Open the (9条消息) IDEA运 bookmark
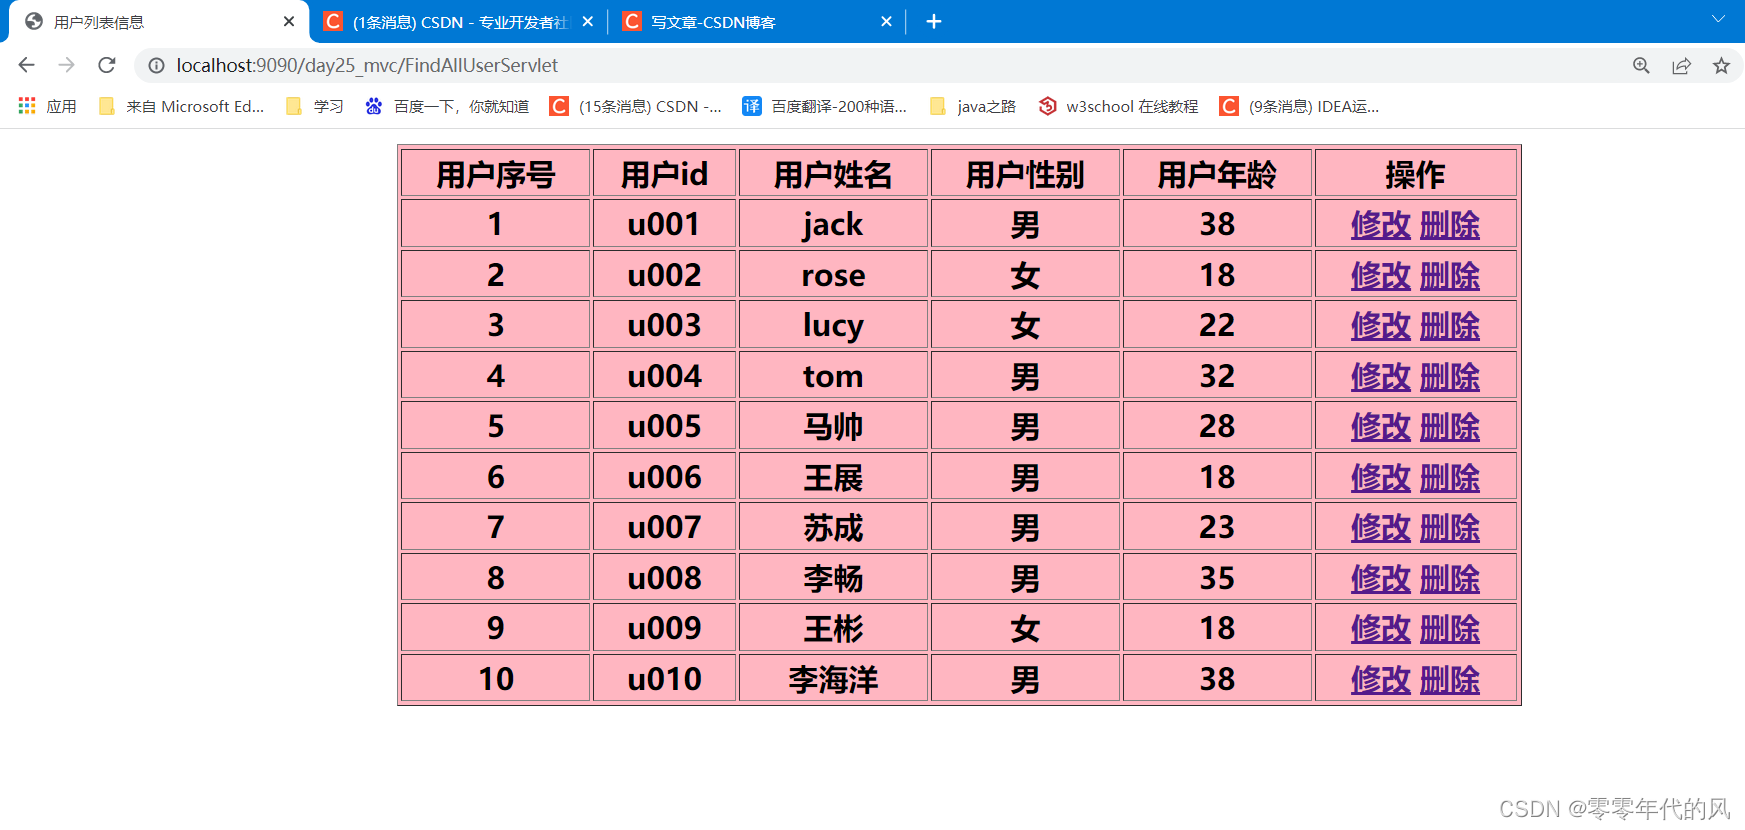The height and width of the screenshot is (830, 1745). coord(1299,106)
